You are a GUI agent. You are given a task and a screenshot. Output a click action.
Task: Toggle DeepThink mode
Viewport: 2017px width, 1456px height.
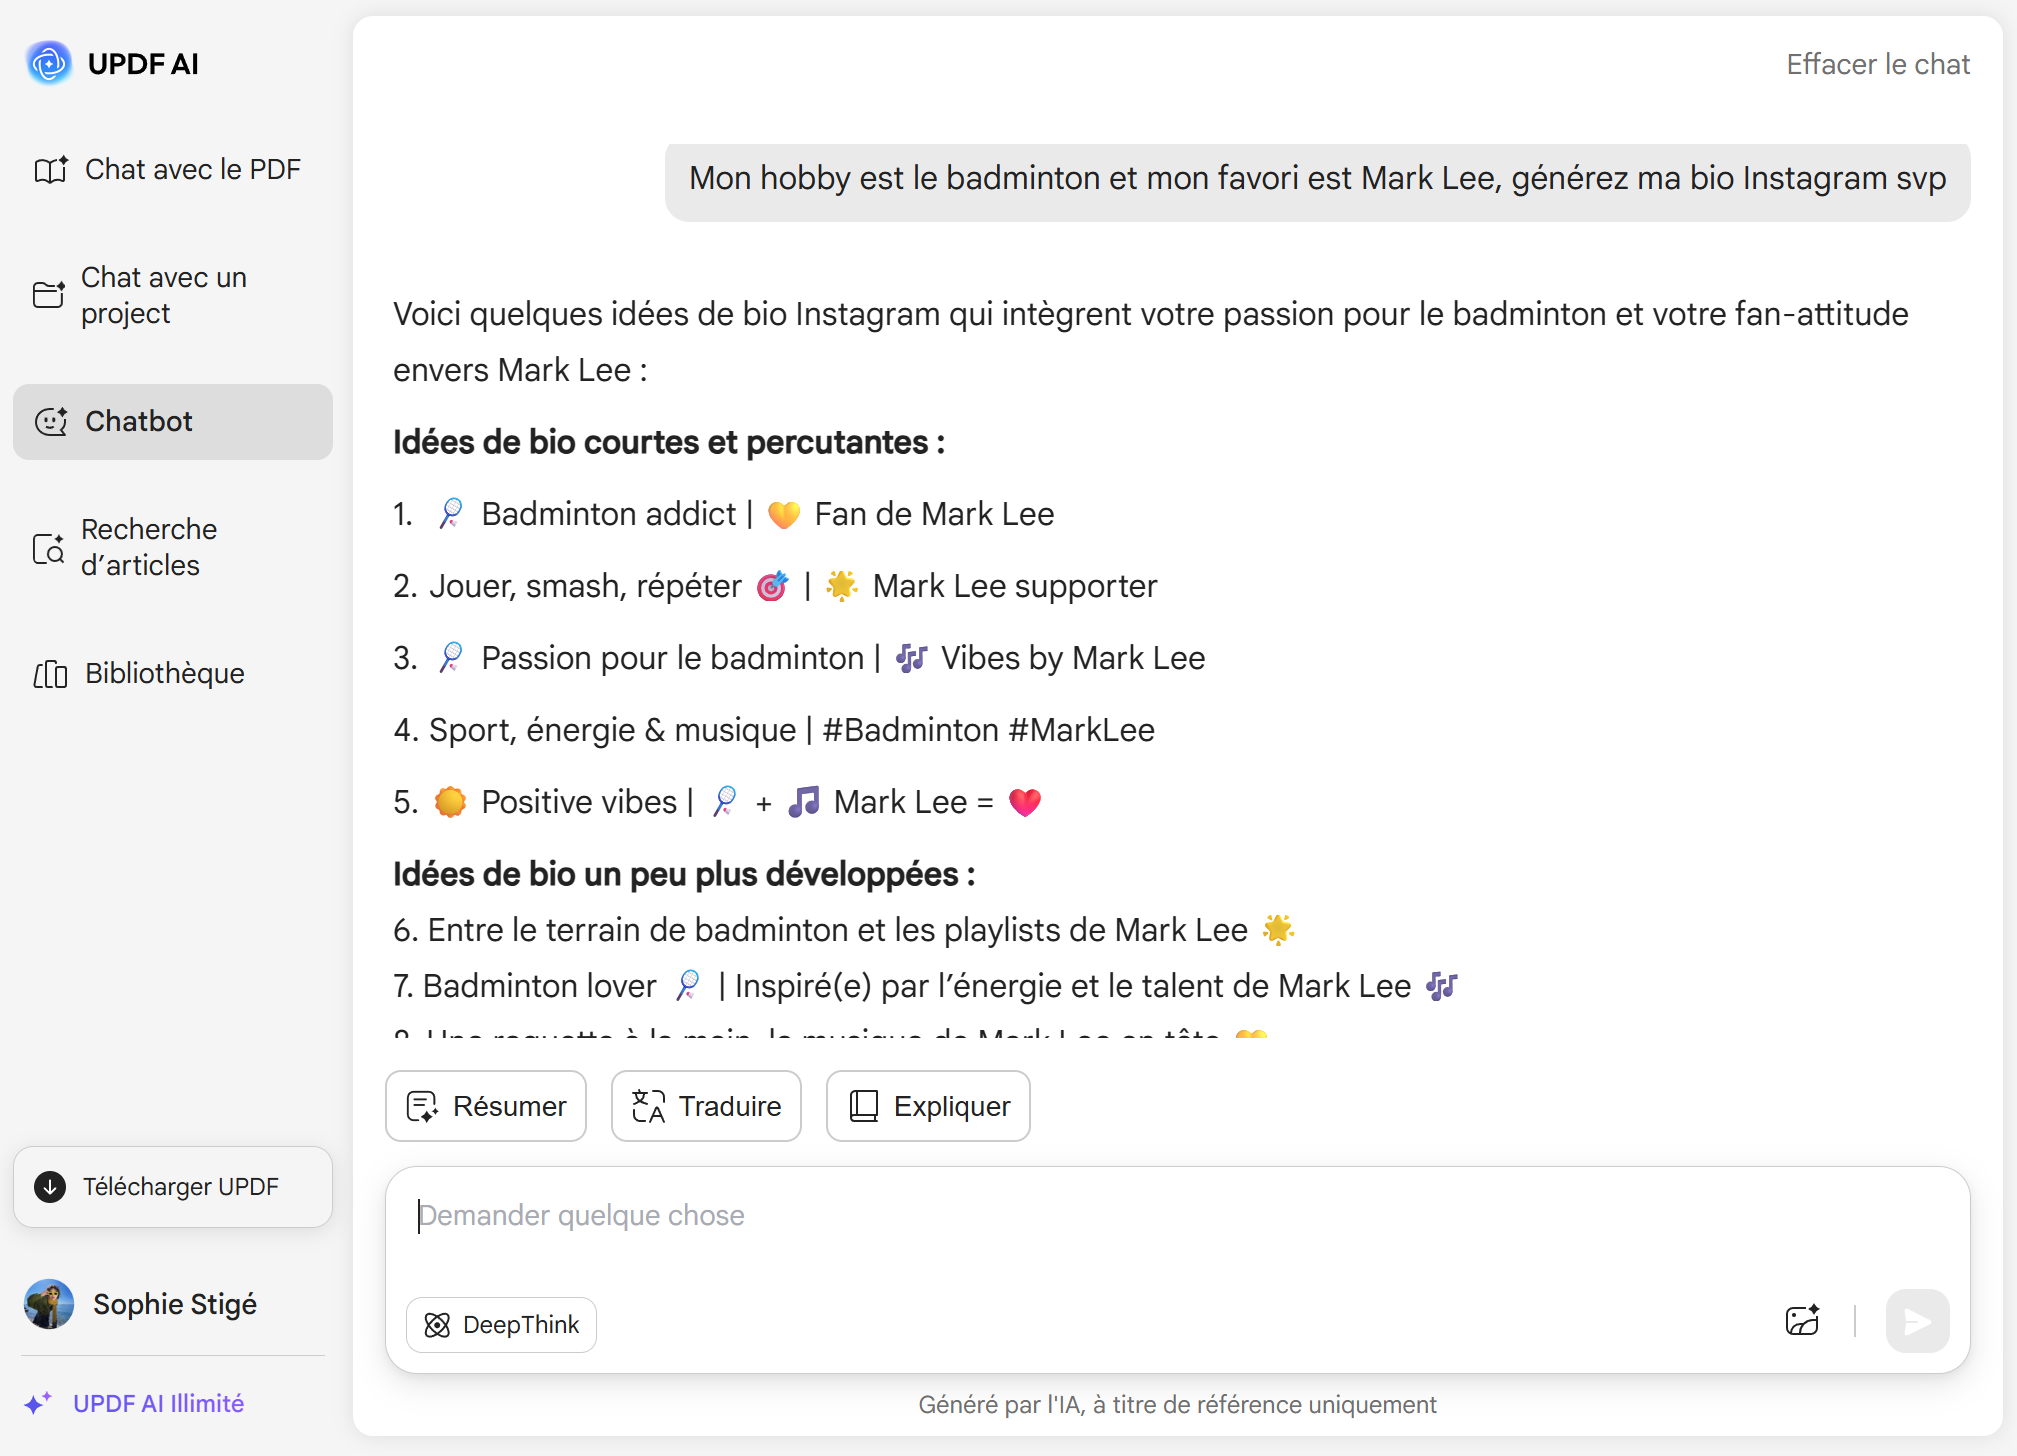[501, 1325]
